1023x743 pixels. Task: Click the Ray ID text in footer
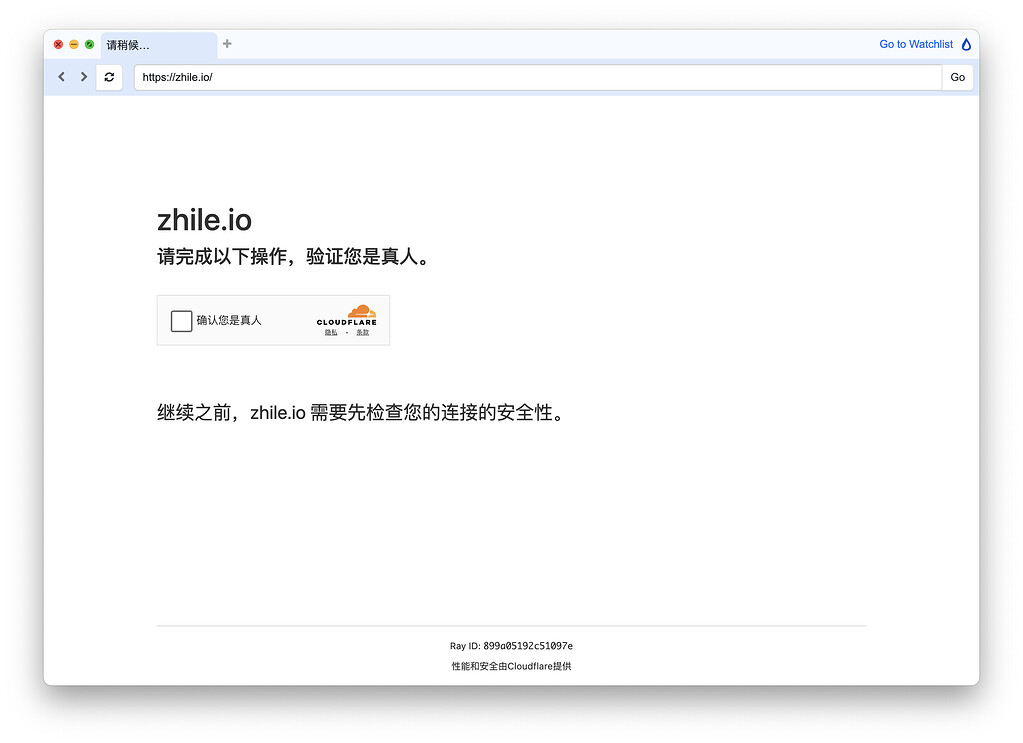tap(511, 646)
